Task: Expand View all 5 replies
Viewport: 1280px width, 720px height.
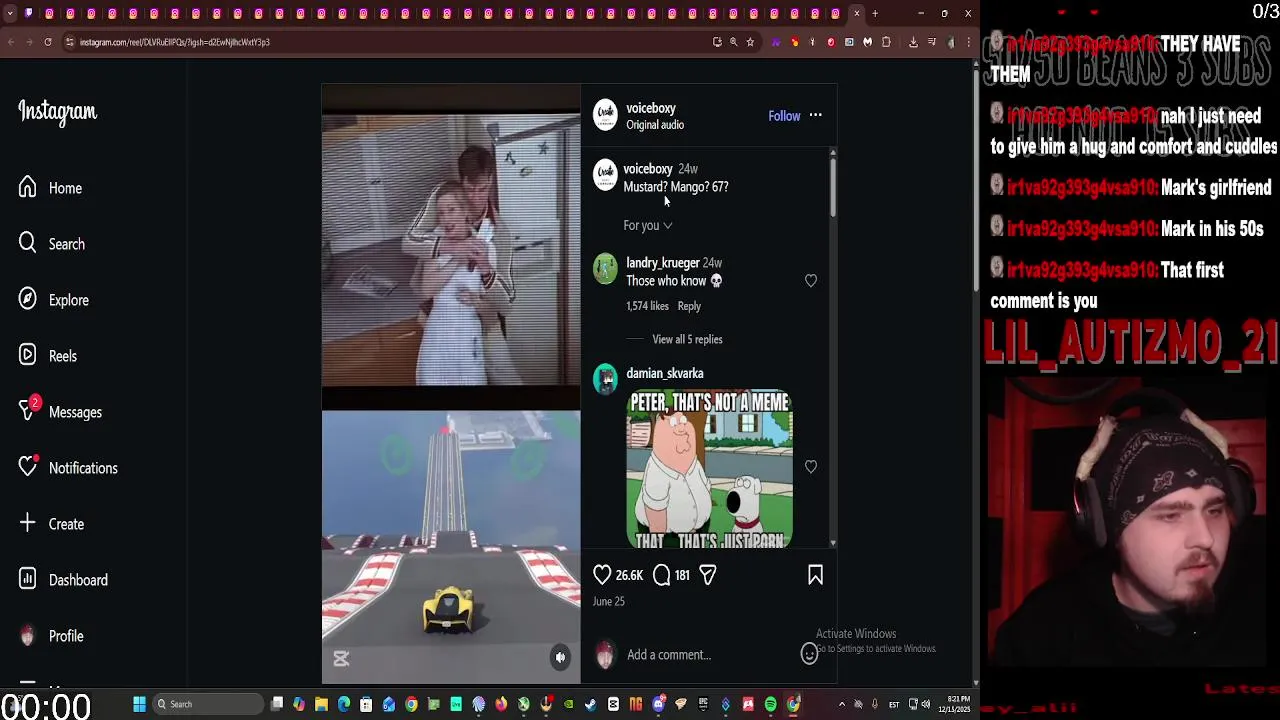Action: tap(687, 340)
